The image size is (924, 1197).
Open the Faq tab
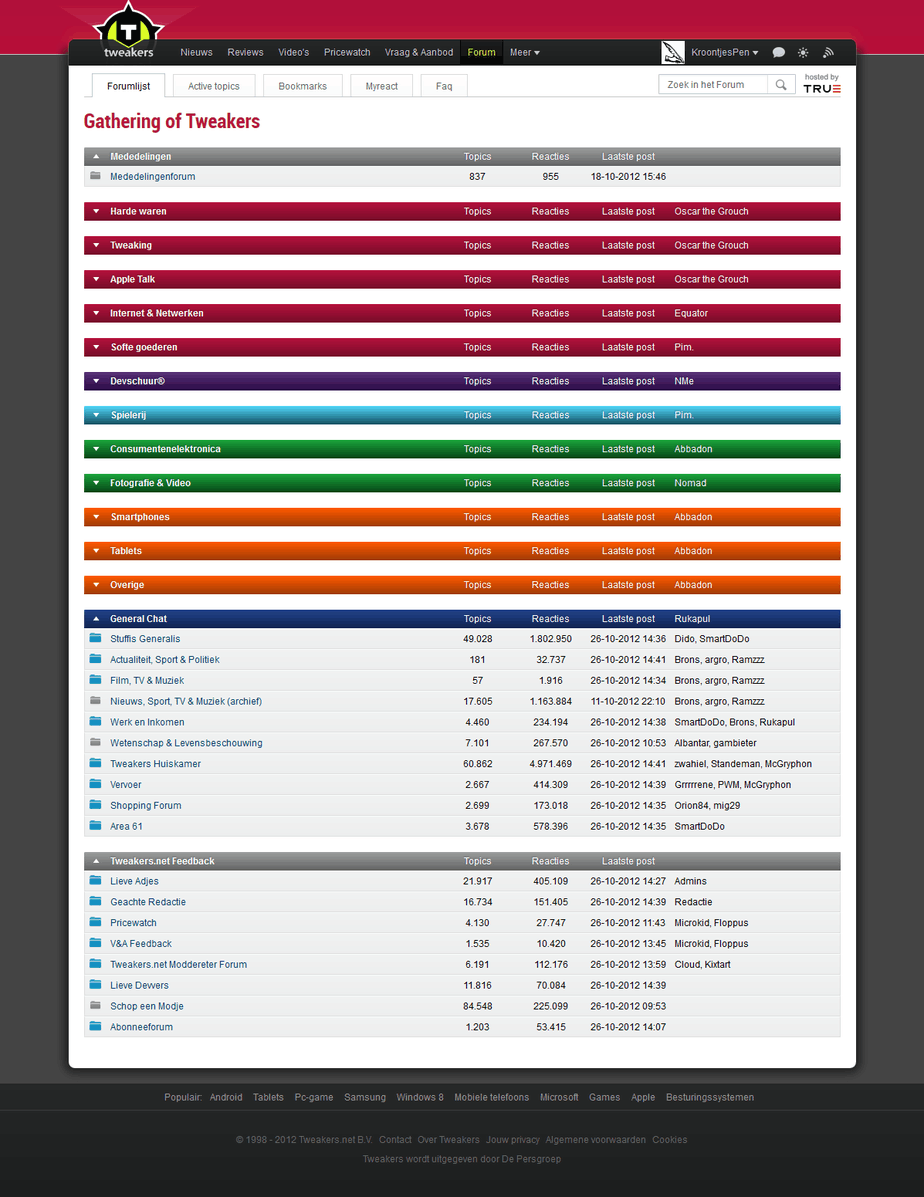[444, 86]
